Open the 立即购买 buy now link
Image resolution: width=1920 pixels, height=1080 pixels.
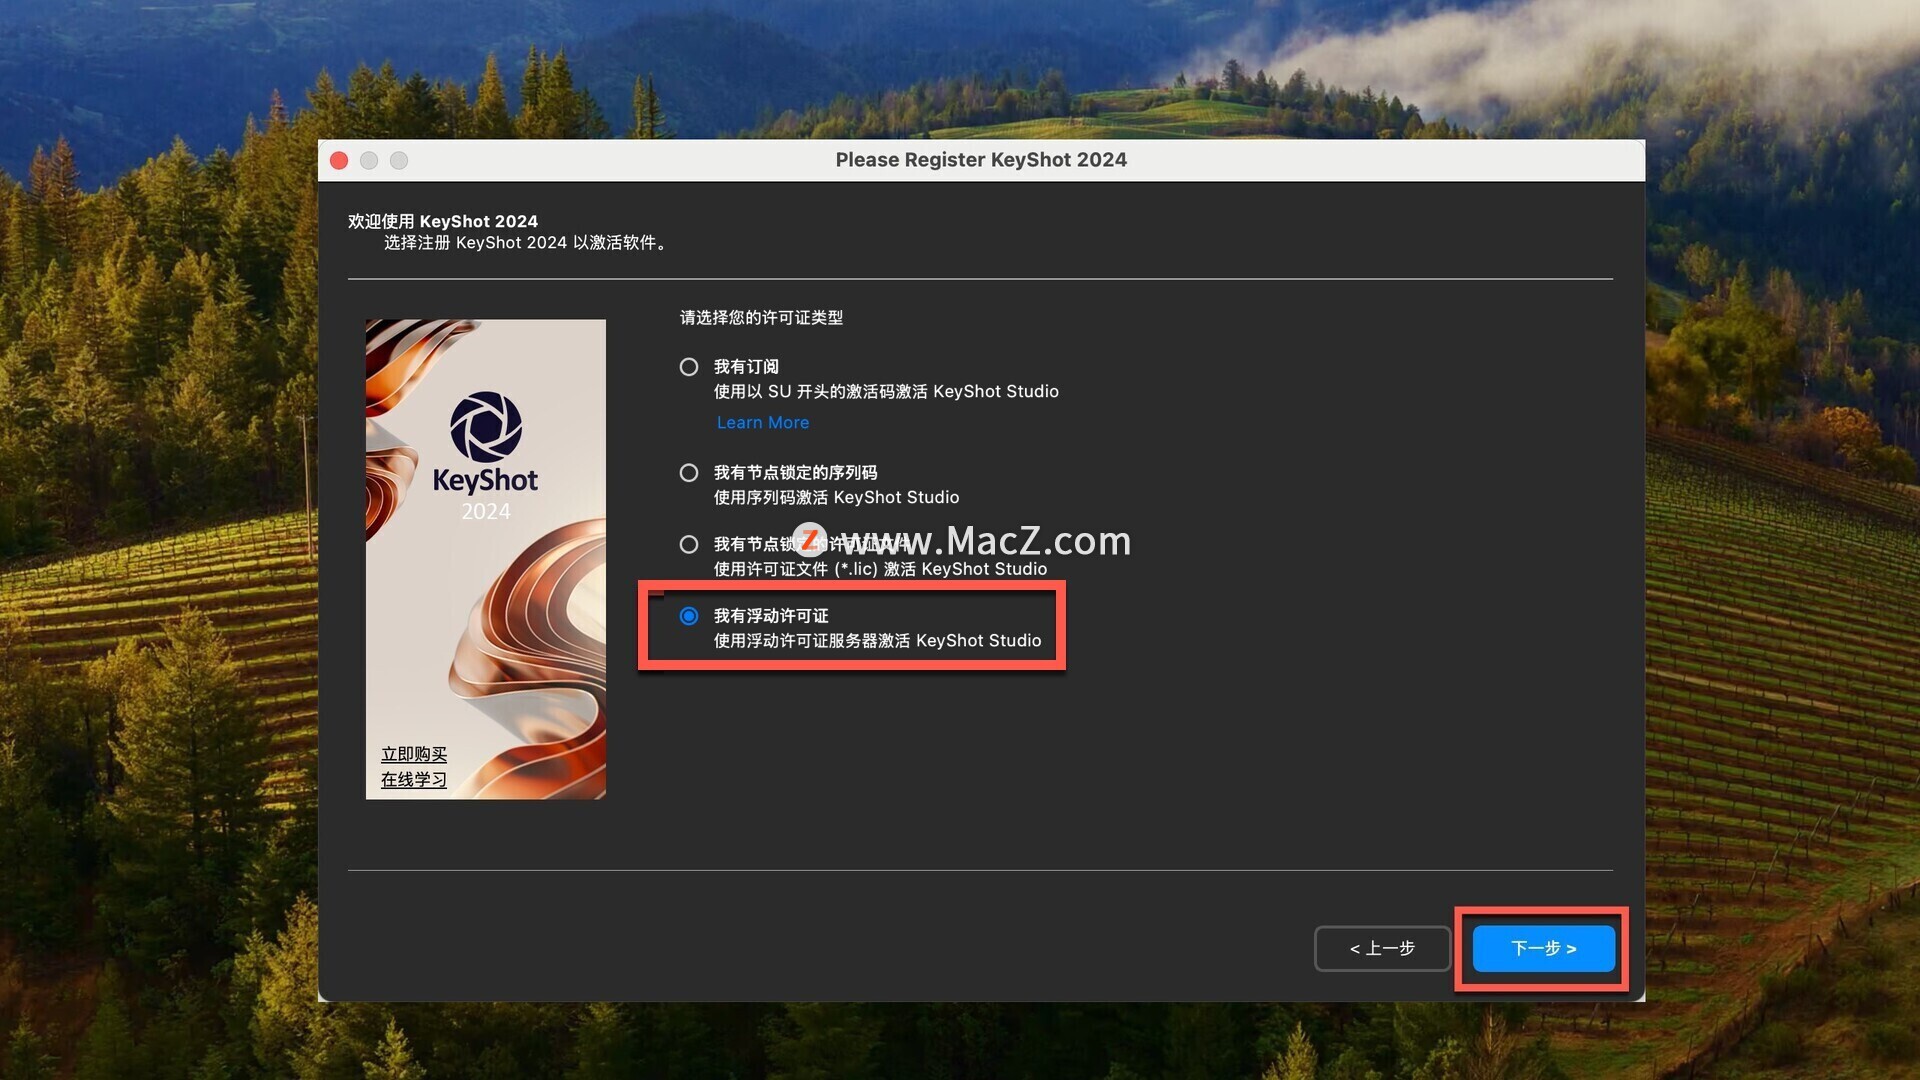tap(414, 754)
